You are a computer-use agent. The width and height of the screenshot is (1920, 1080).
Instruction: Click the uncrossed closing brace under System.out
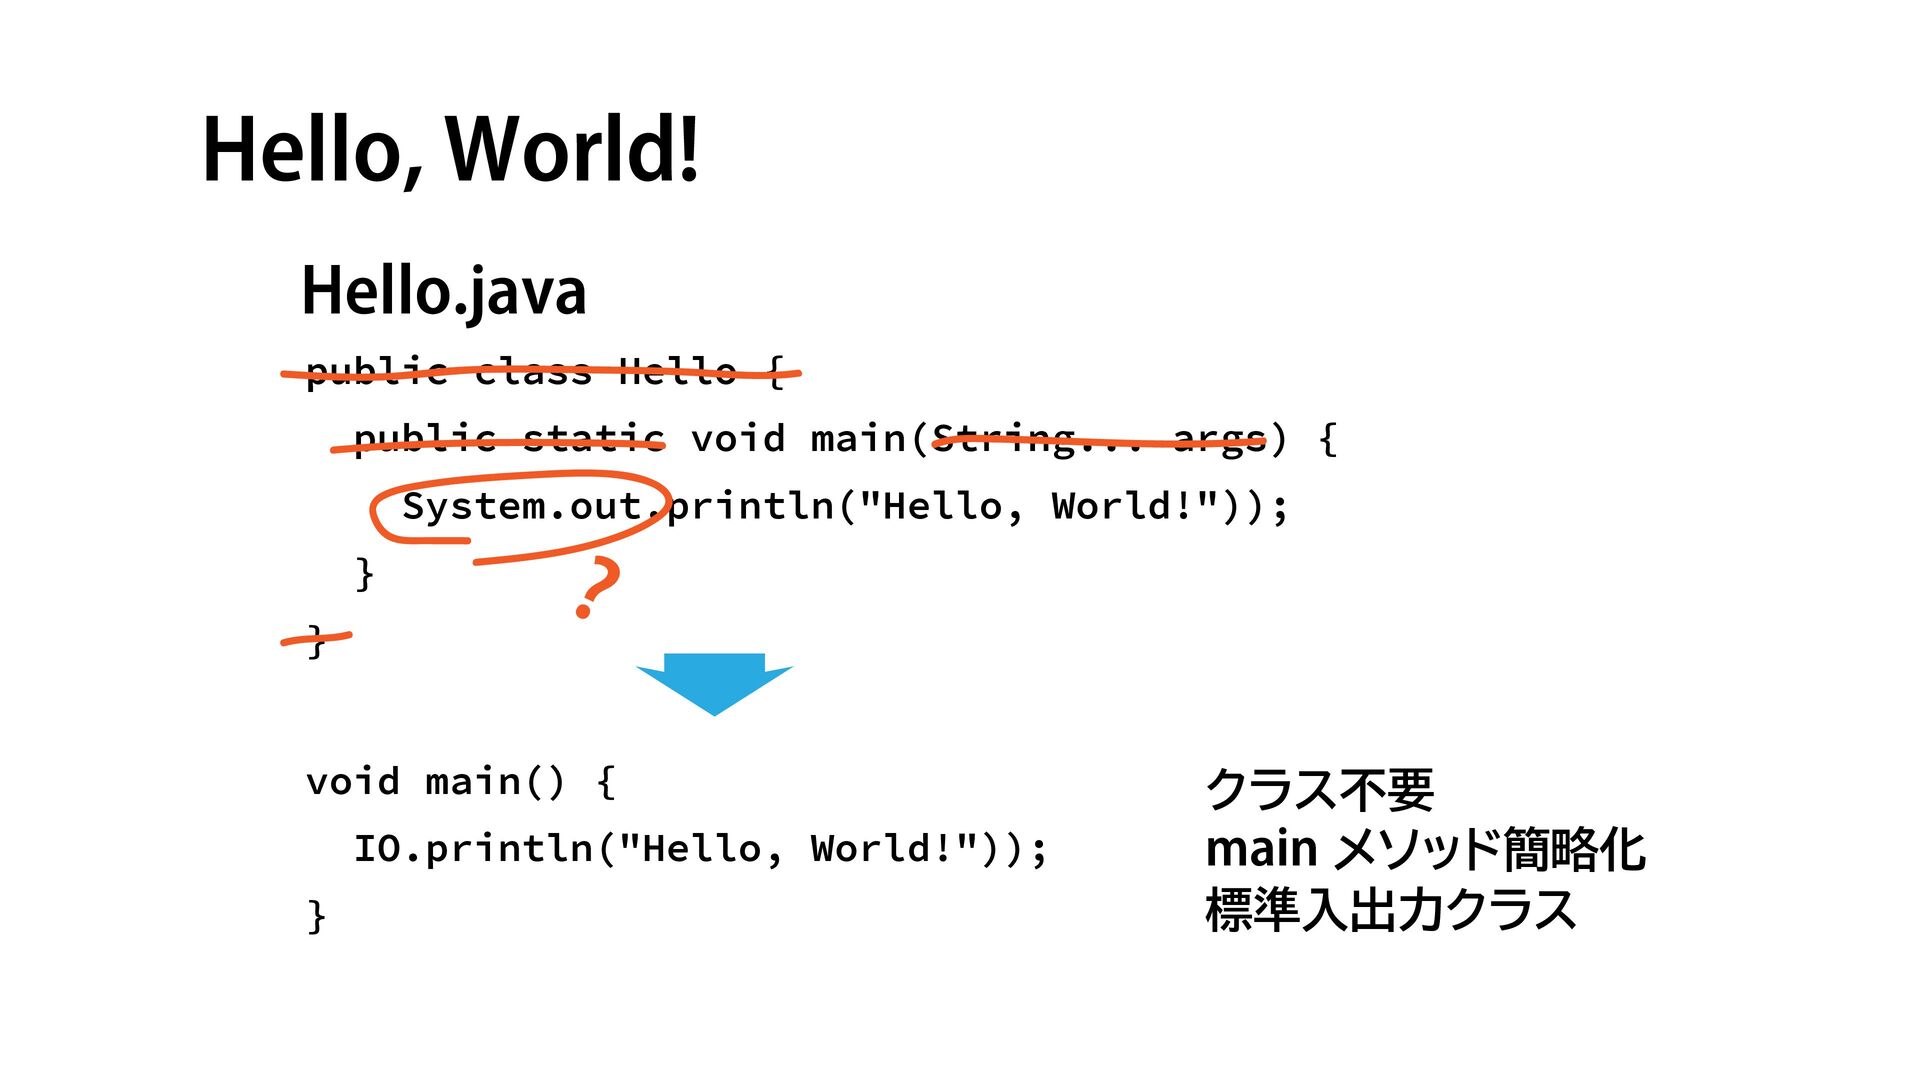pyautogui.click(x=365, y=574)
